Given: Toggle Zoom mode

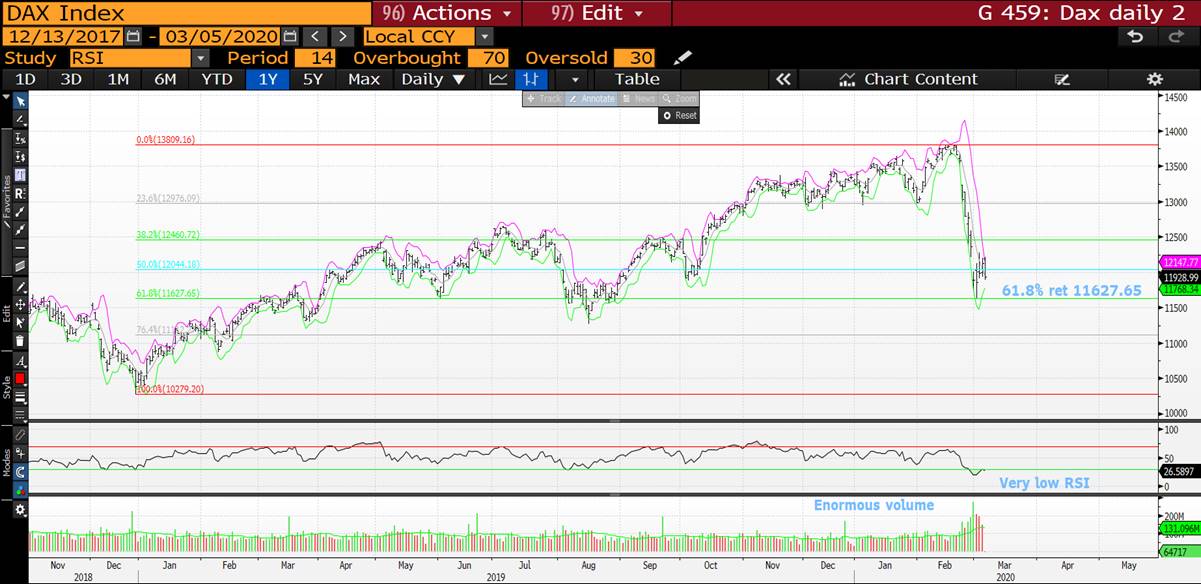Looking at the screenshot, I should coord(680,99).
